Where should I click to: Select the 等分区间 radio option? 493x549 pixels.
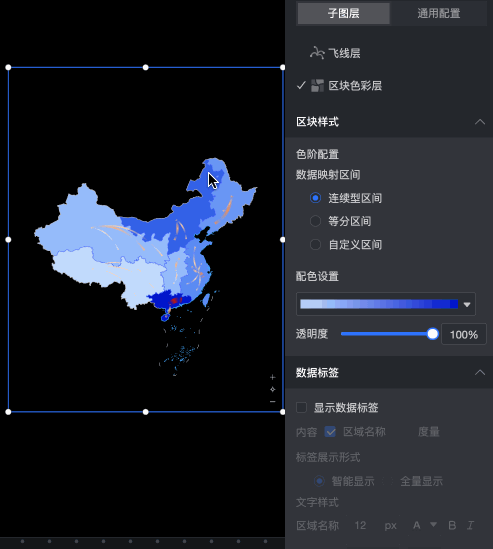click(315, 221)
